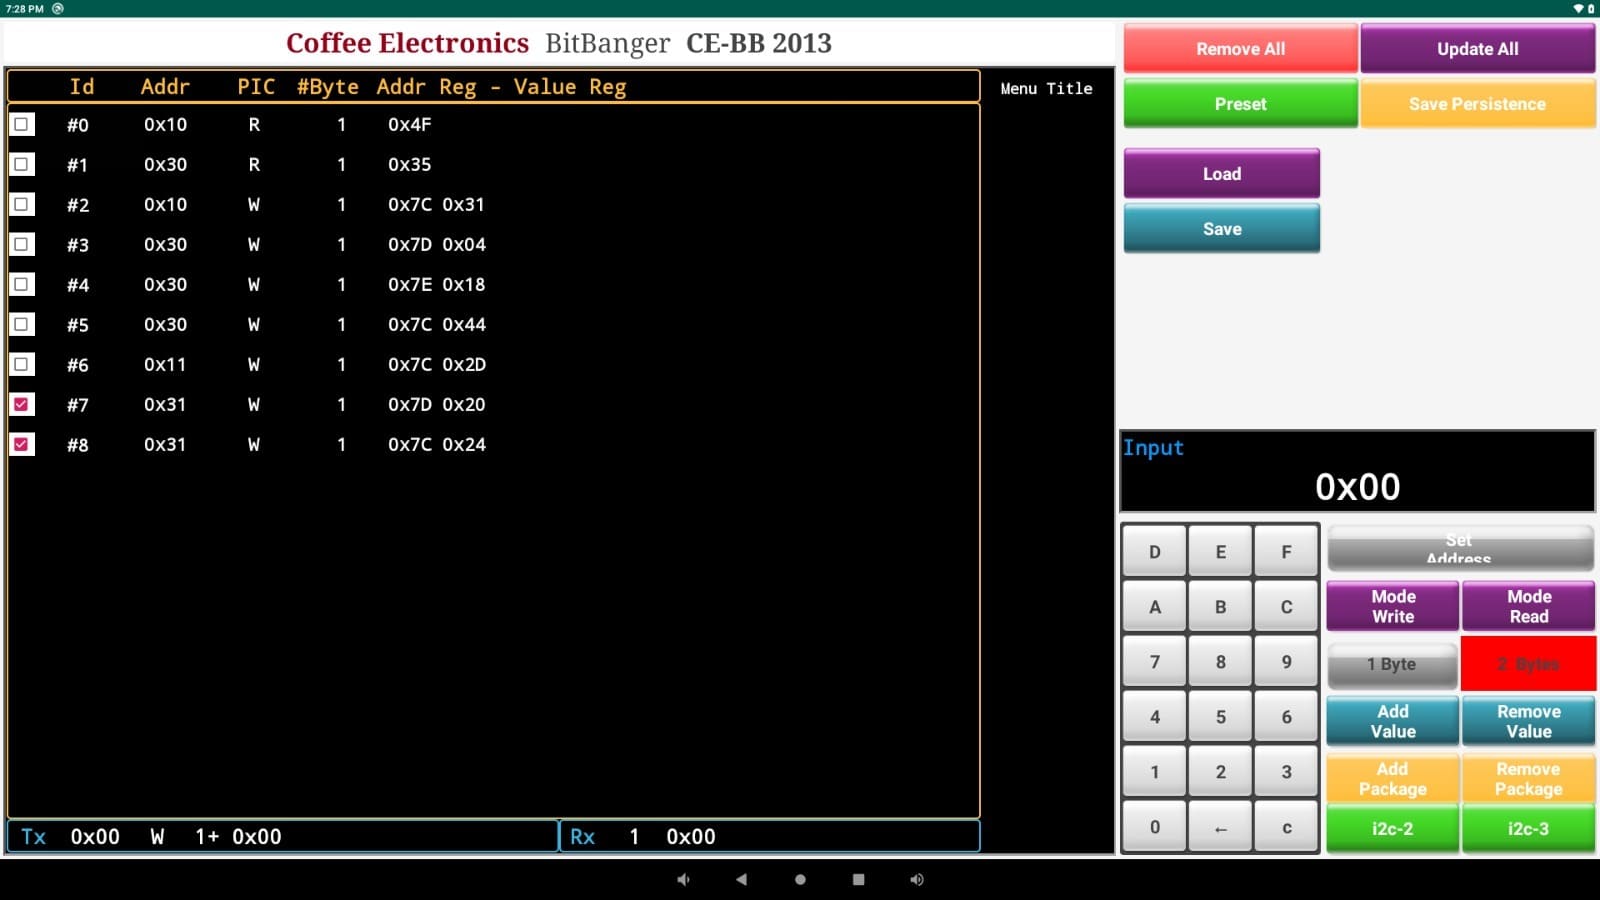Click Update All
1600x900 pixels.
(1477, 48)
